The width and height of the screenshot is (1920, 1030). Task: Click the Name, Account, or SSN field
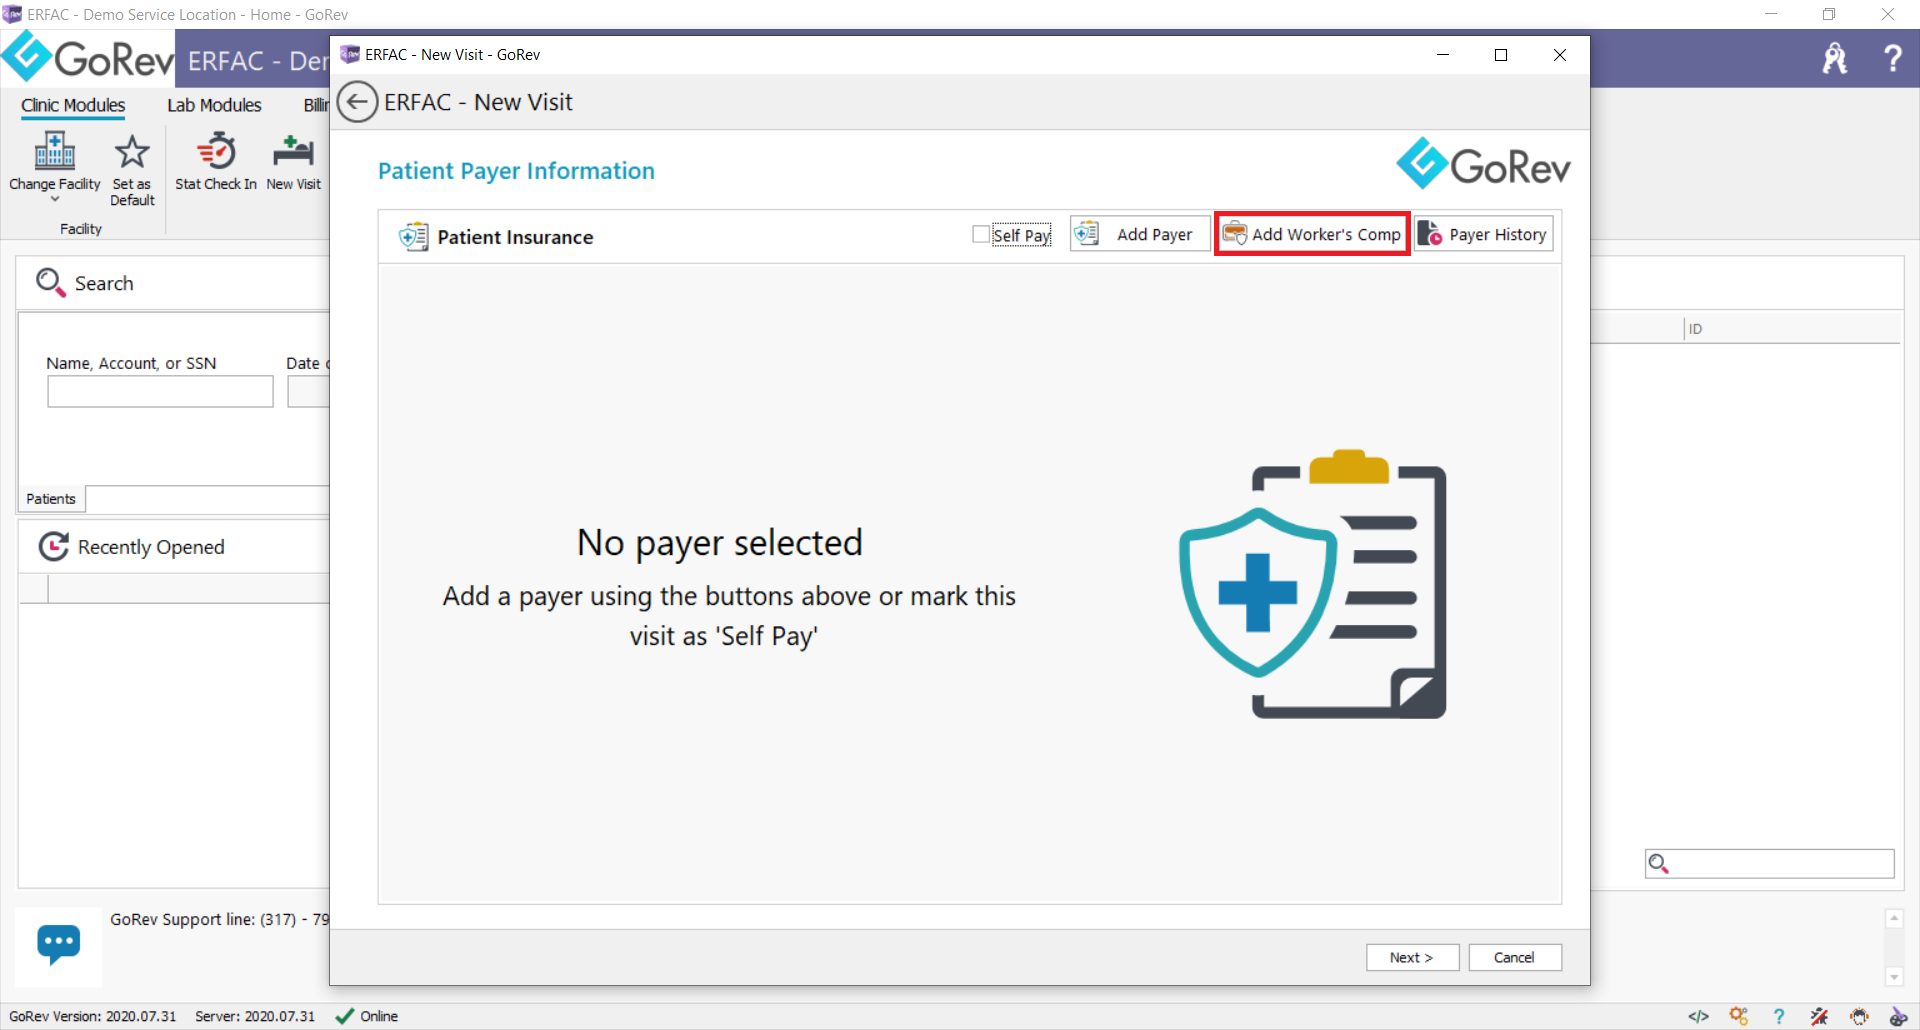pos(160,391)
